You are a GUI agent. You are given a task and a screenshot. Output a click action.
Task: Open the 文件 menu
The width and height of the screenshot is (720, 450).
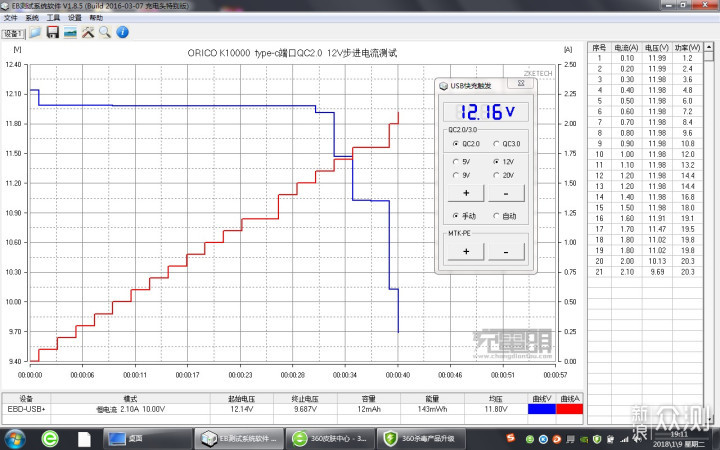[10, 18]
